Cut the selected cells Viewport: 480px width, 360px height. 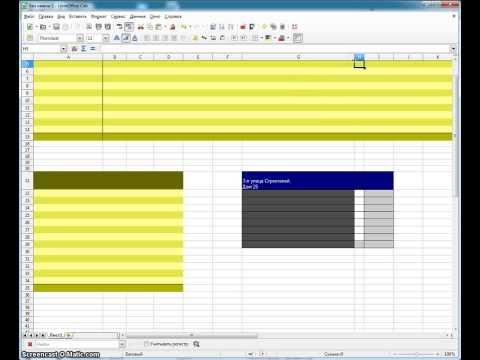click(x=141, y=27)
